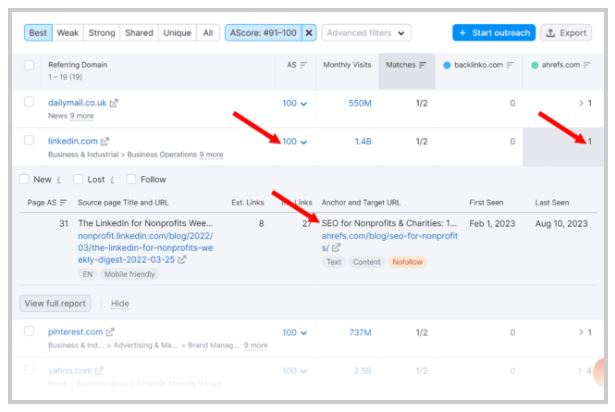Enable the New backlinks checkbox
This screenshot has height=412, width=615.
click(24, 179)
